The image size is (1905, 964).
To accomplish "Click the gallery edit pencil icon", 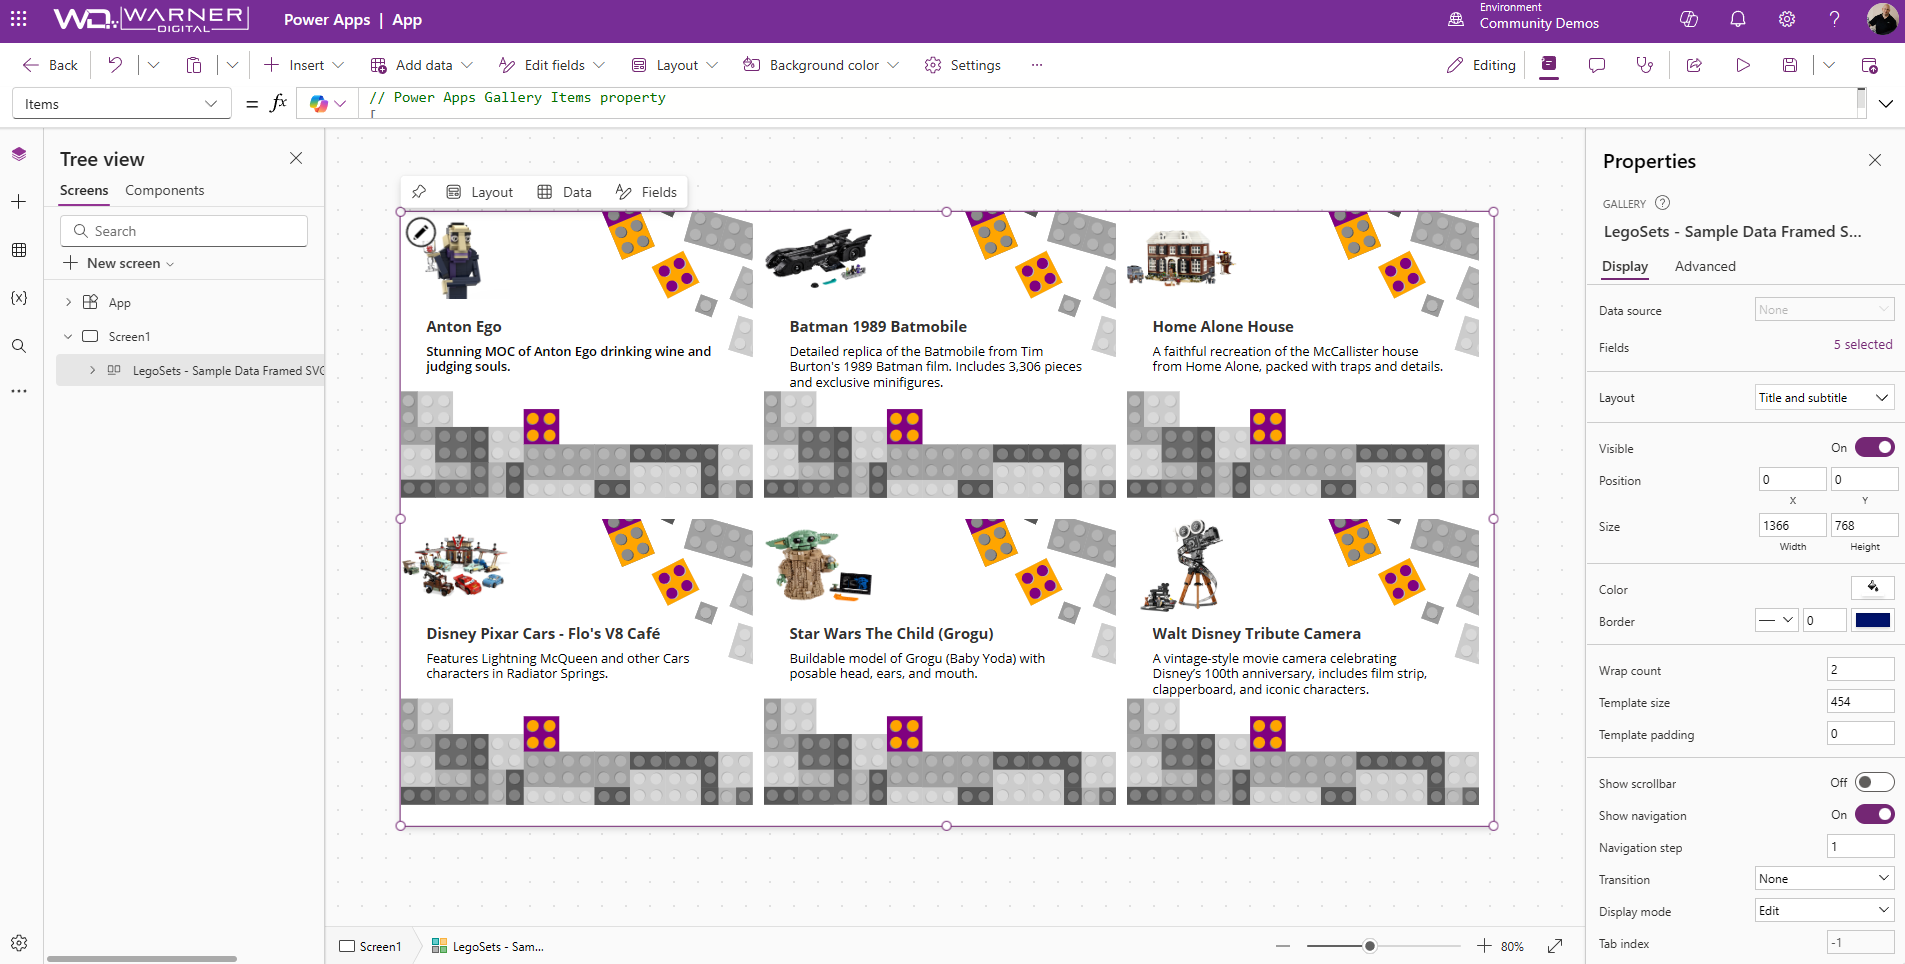I will 421,232.
